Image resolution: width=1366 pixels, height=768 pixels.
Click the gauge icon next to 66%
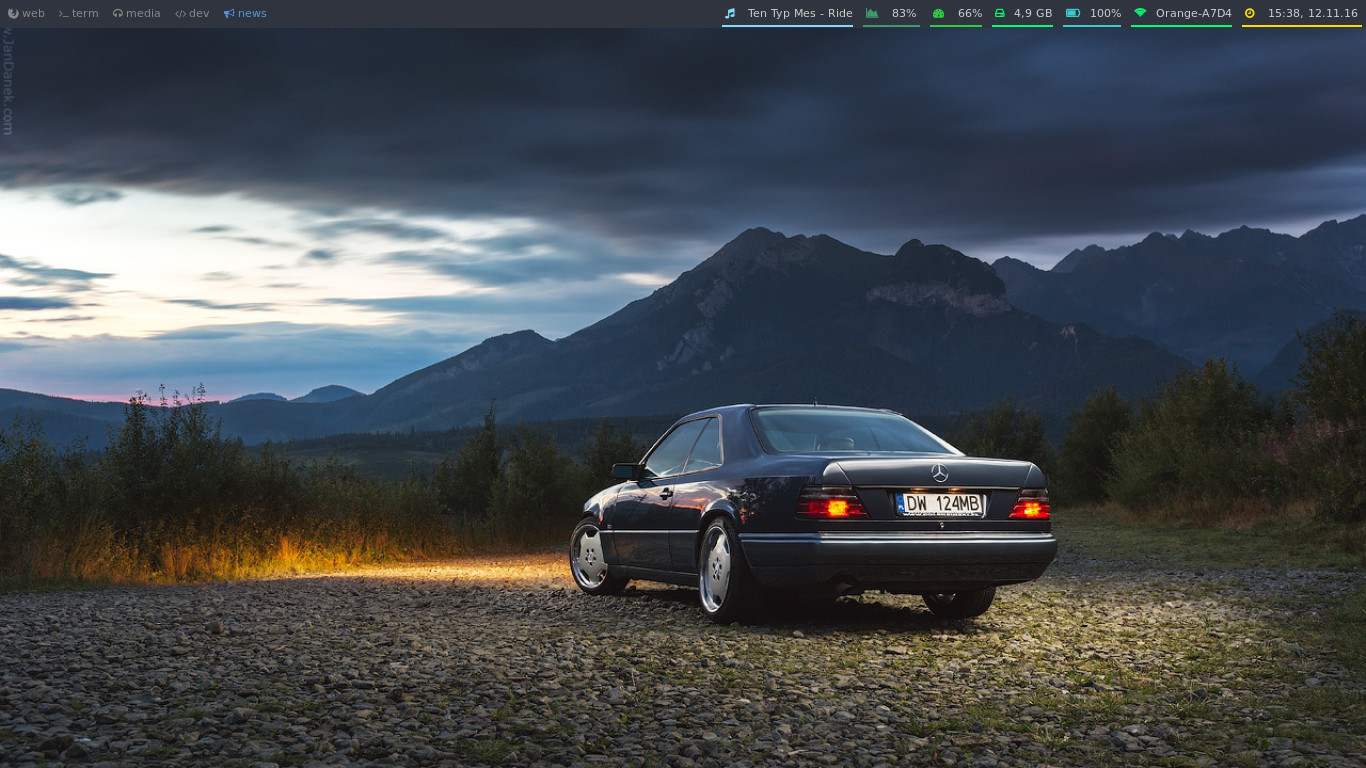[938, 13]
